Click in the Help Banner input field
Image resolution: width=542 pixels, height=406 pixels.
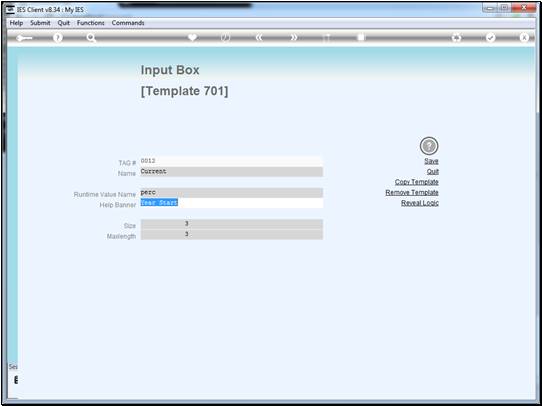point(232,203)
